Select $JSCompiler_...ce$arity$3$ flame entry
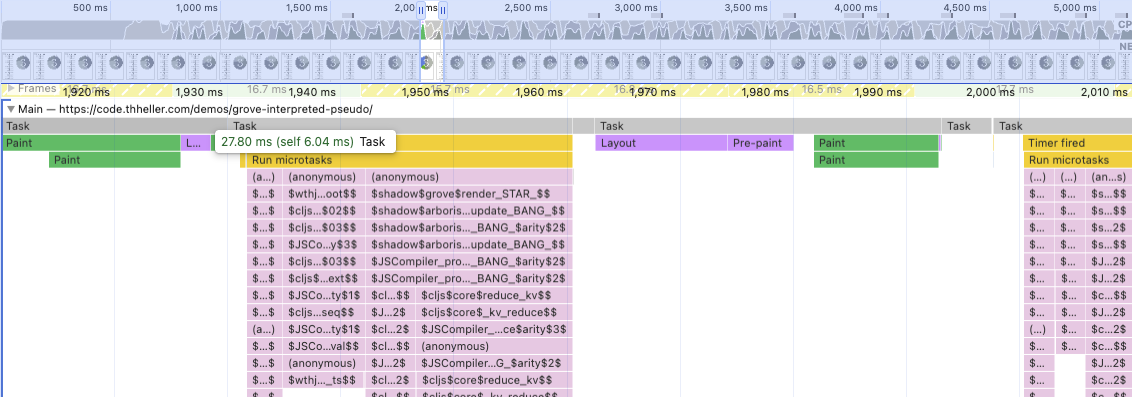 tap(495, 329)
